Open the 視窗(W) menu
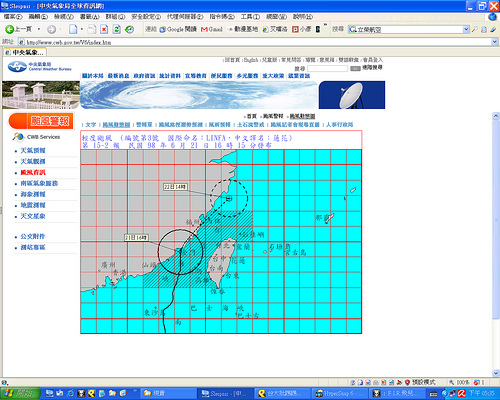The image size is (500, 400). pos(276,17)
